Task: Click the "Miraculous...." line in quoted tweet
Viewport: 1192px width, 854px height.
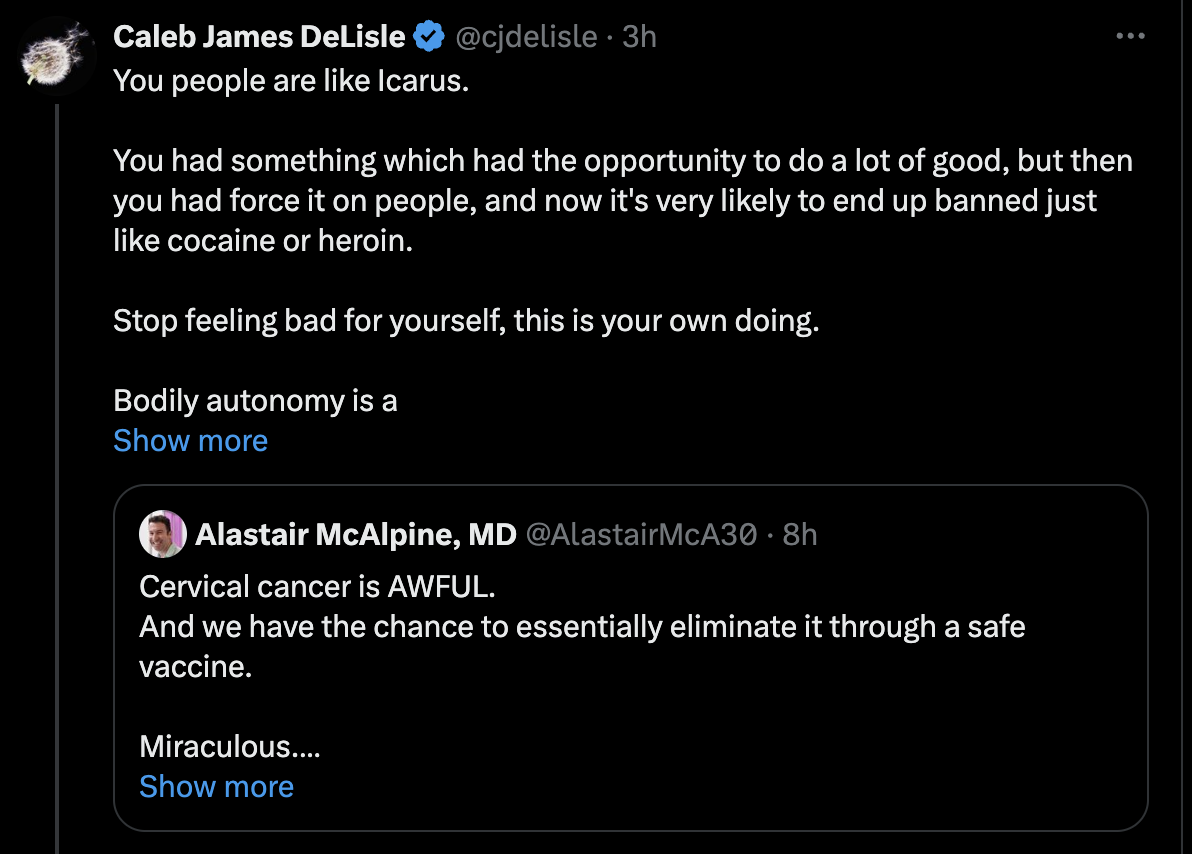Action: (x=229, y=747)
